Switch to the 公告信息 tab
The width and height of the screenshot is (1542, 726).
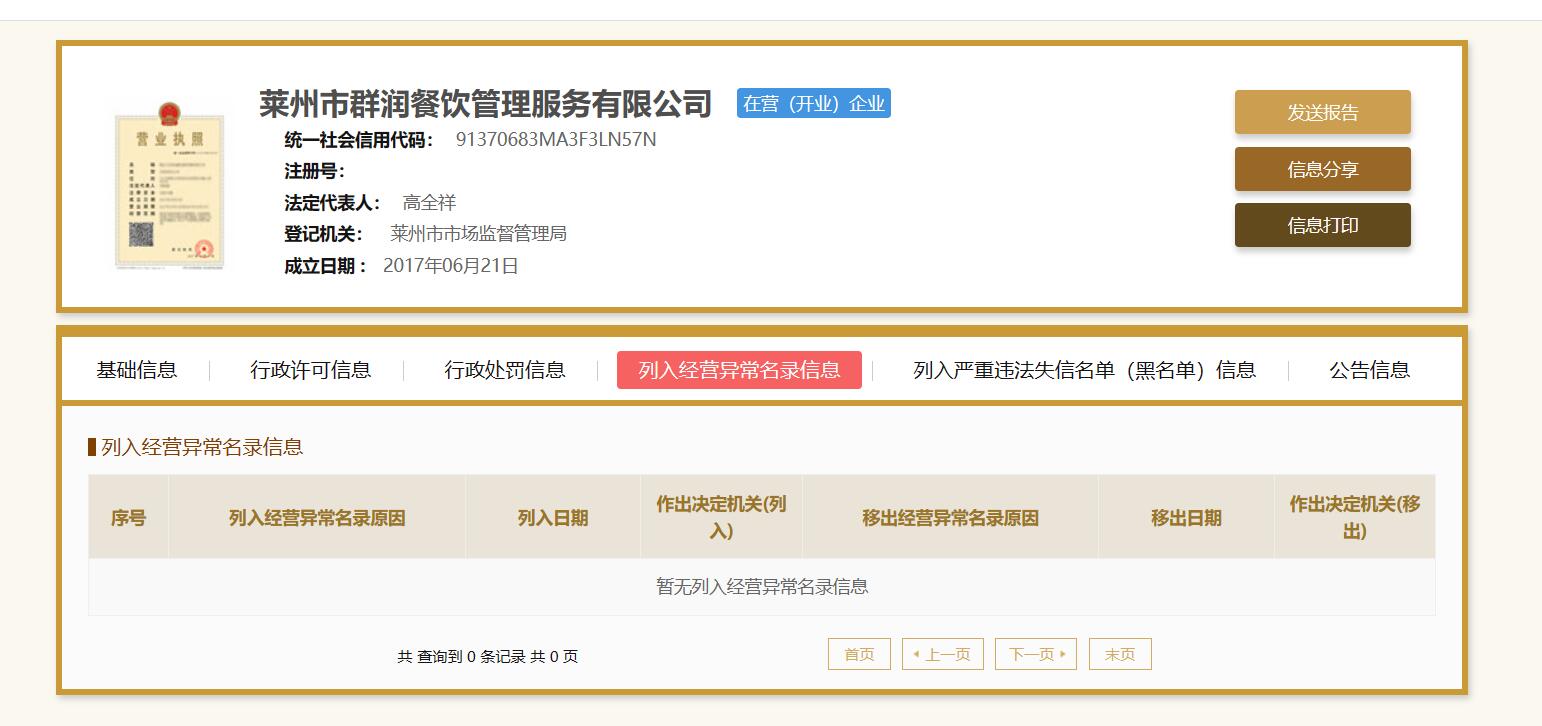tap(1369, 370)
